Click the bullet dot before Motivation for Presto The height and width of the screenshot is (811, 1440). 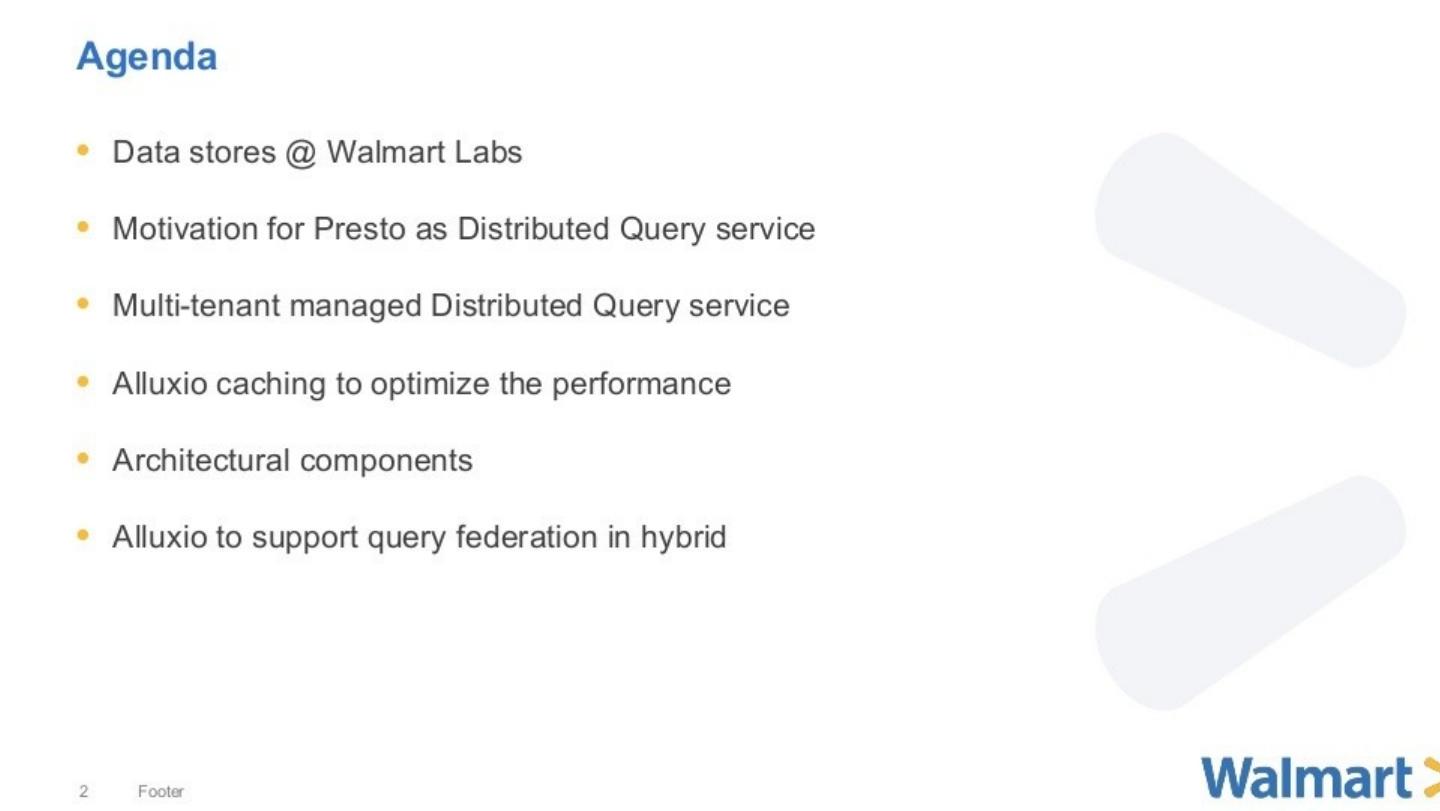83,228
